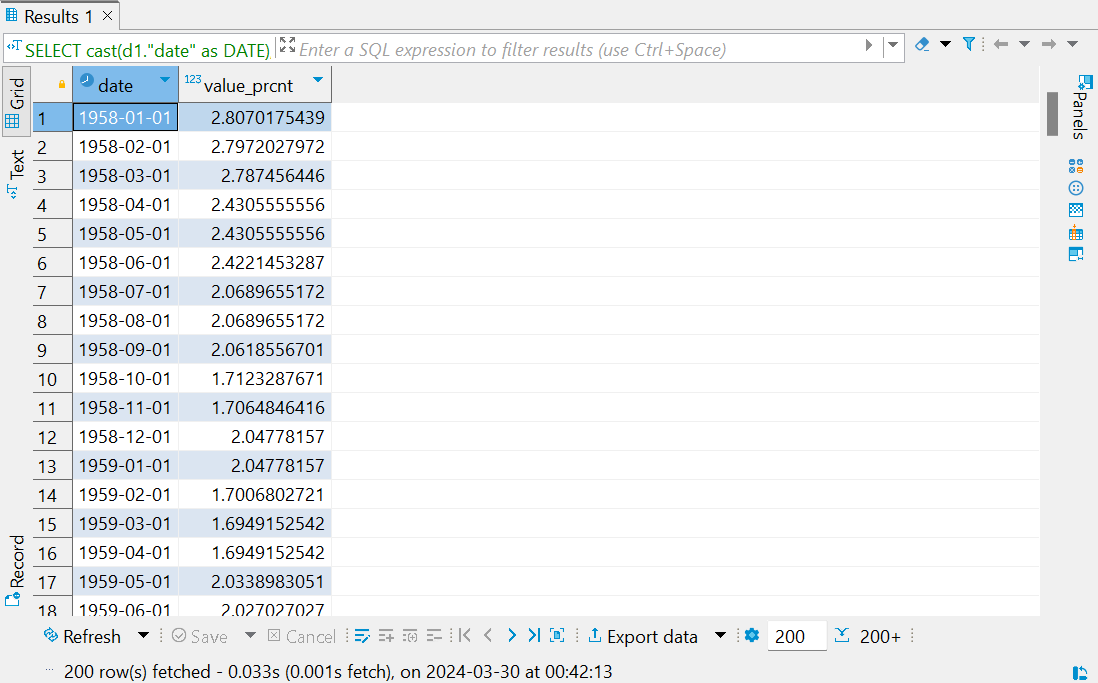1098x683 pixels.
Task: Jump to the first row
Action: 464,635
